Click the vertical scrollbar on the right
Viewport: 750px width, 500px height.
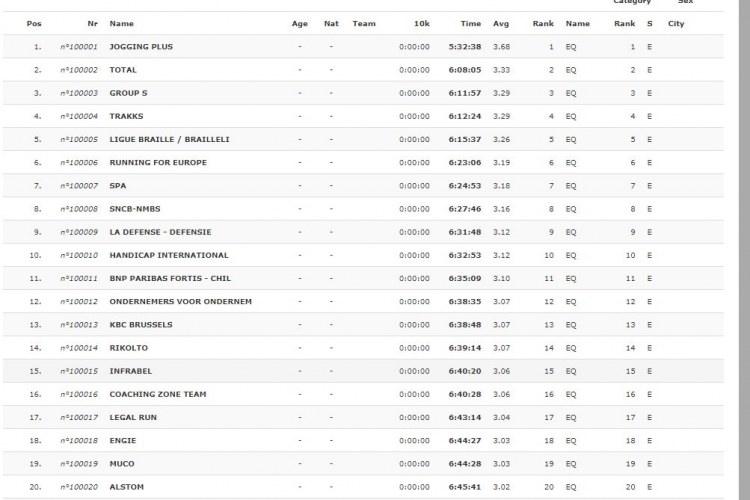coord(744,250)
